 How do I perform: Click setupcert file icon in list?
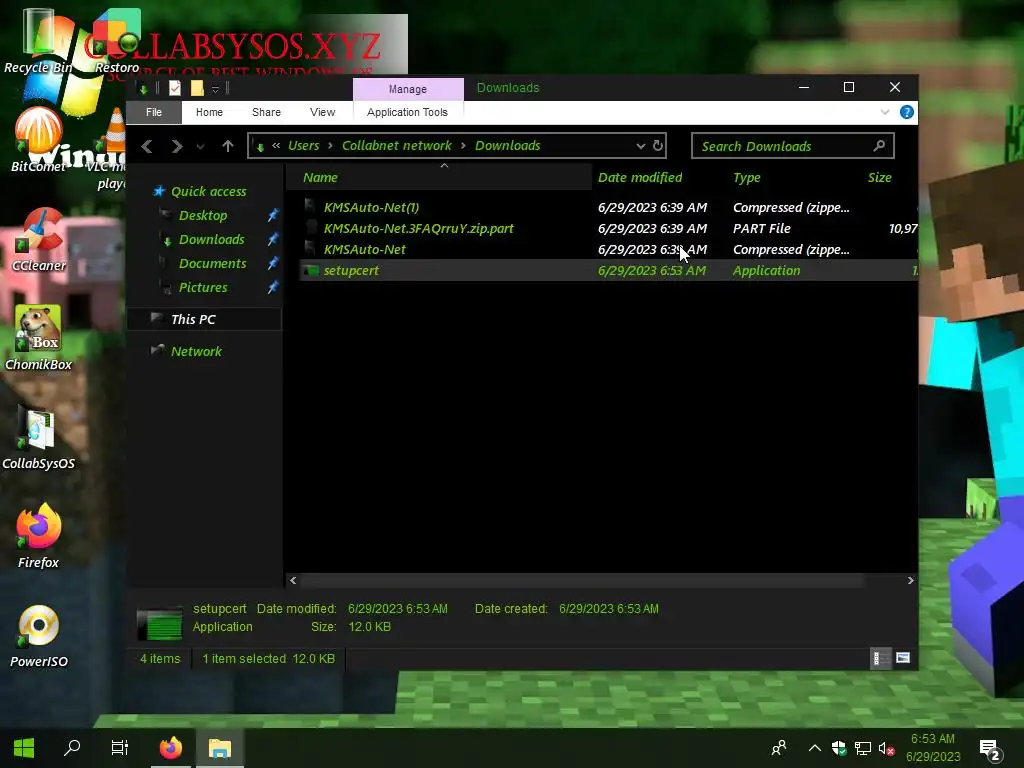(312, 270)
